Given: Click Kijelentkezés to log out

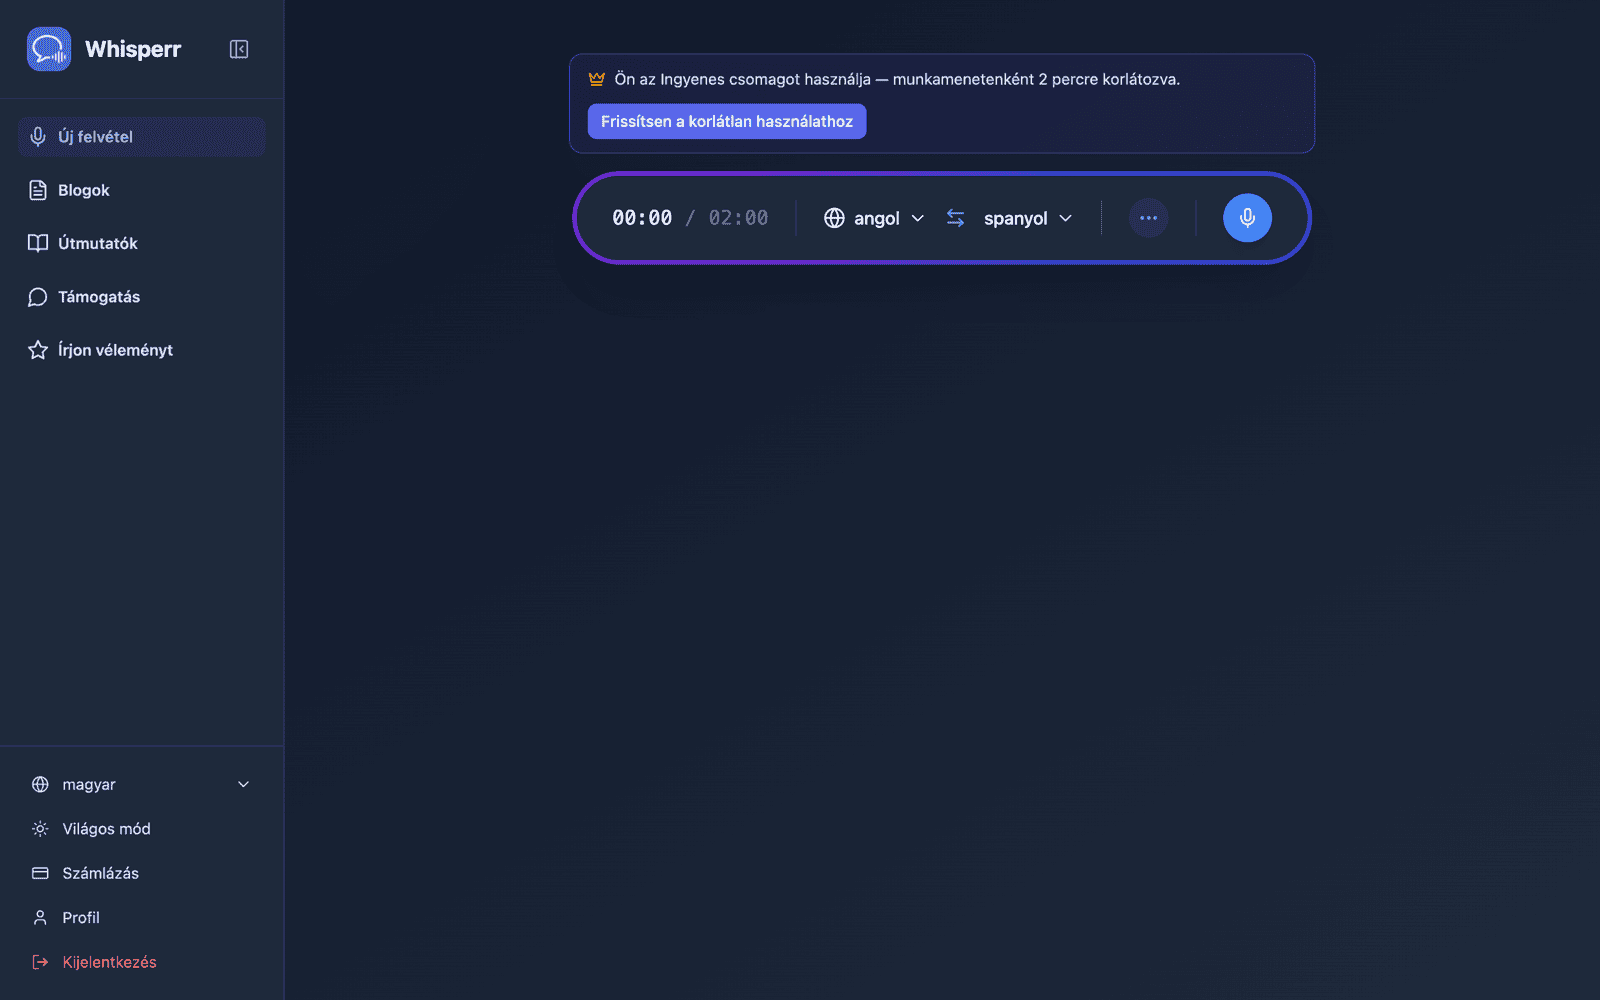Looking at the screenshot, I should pos(141,962).
